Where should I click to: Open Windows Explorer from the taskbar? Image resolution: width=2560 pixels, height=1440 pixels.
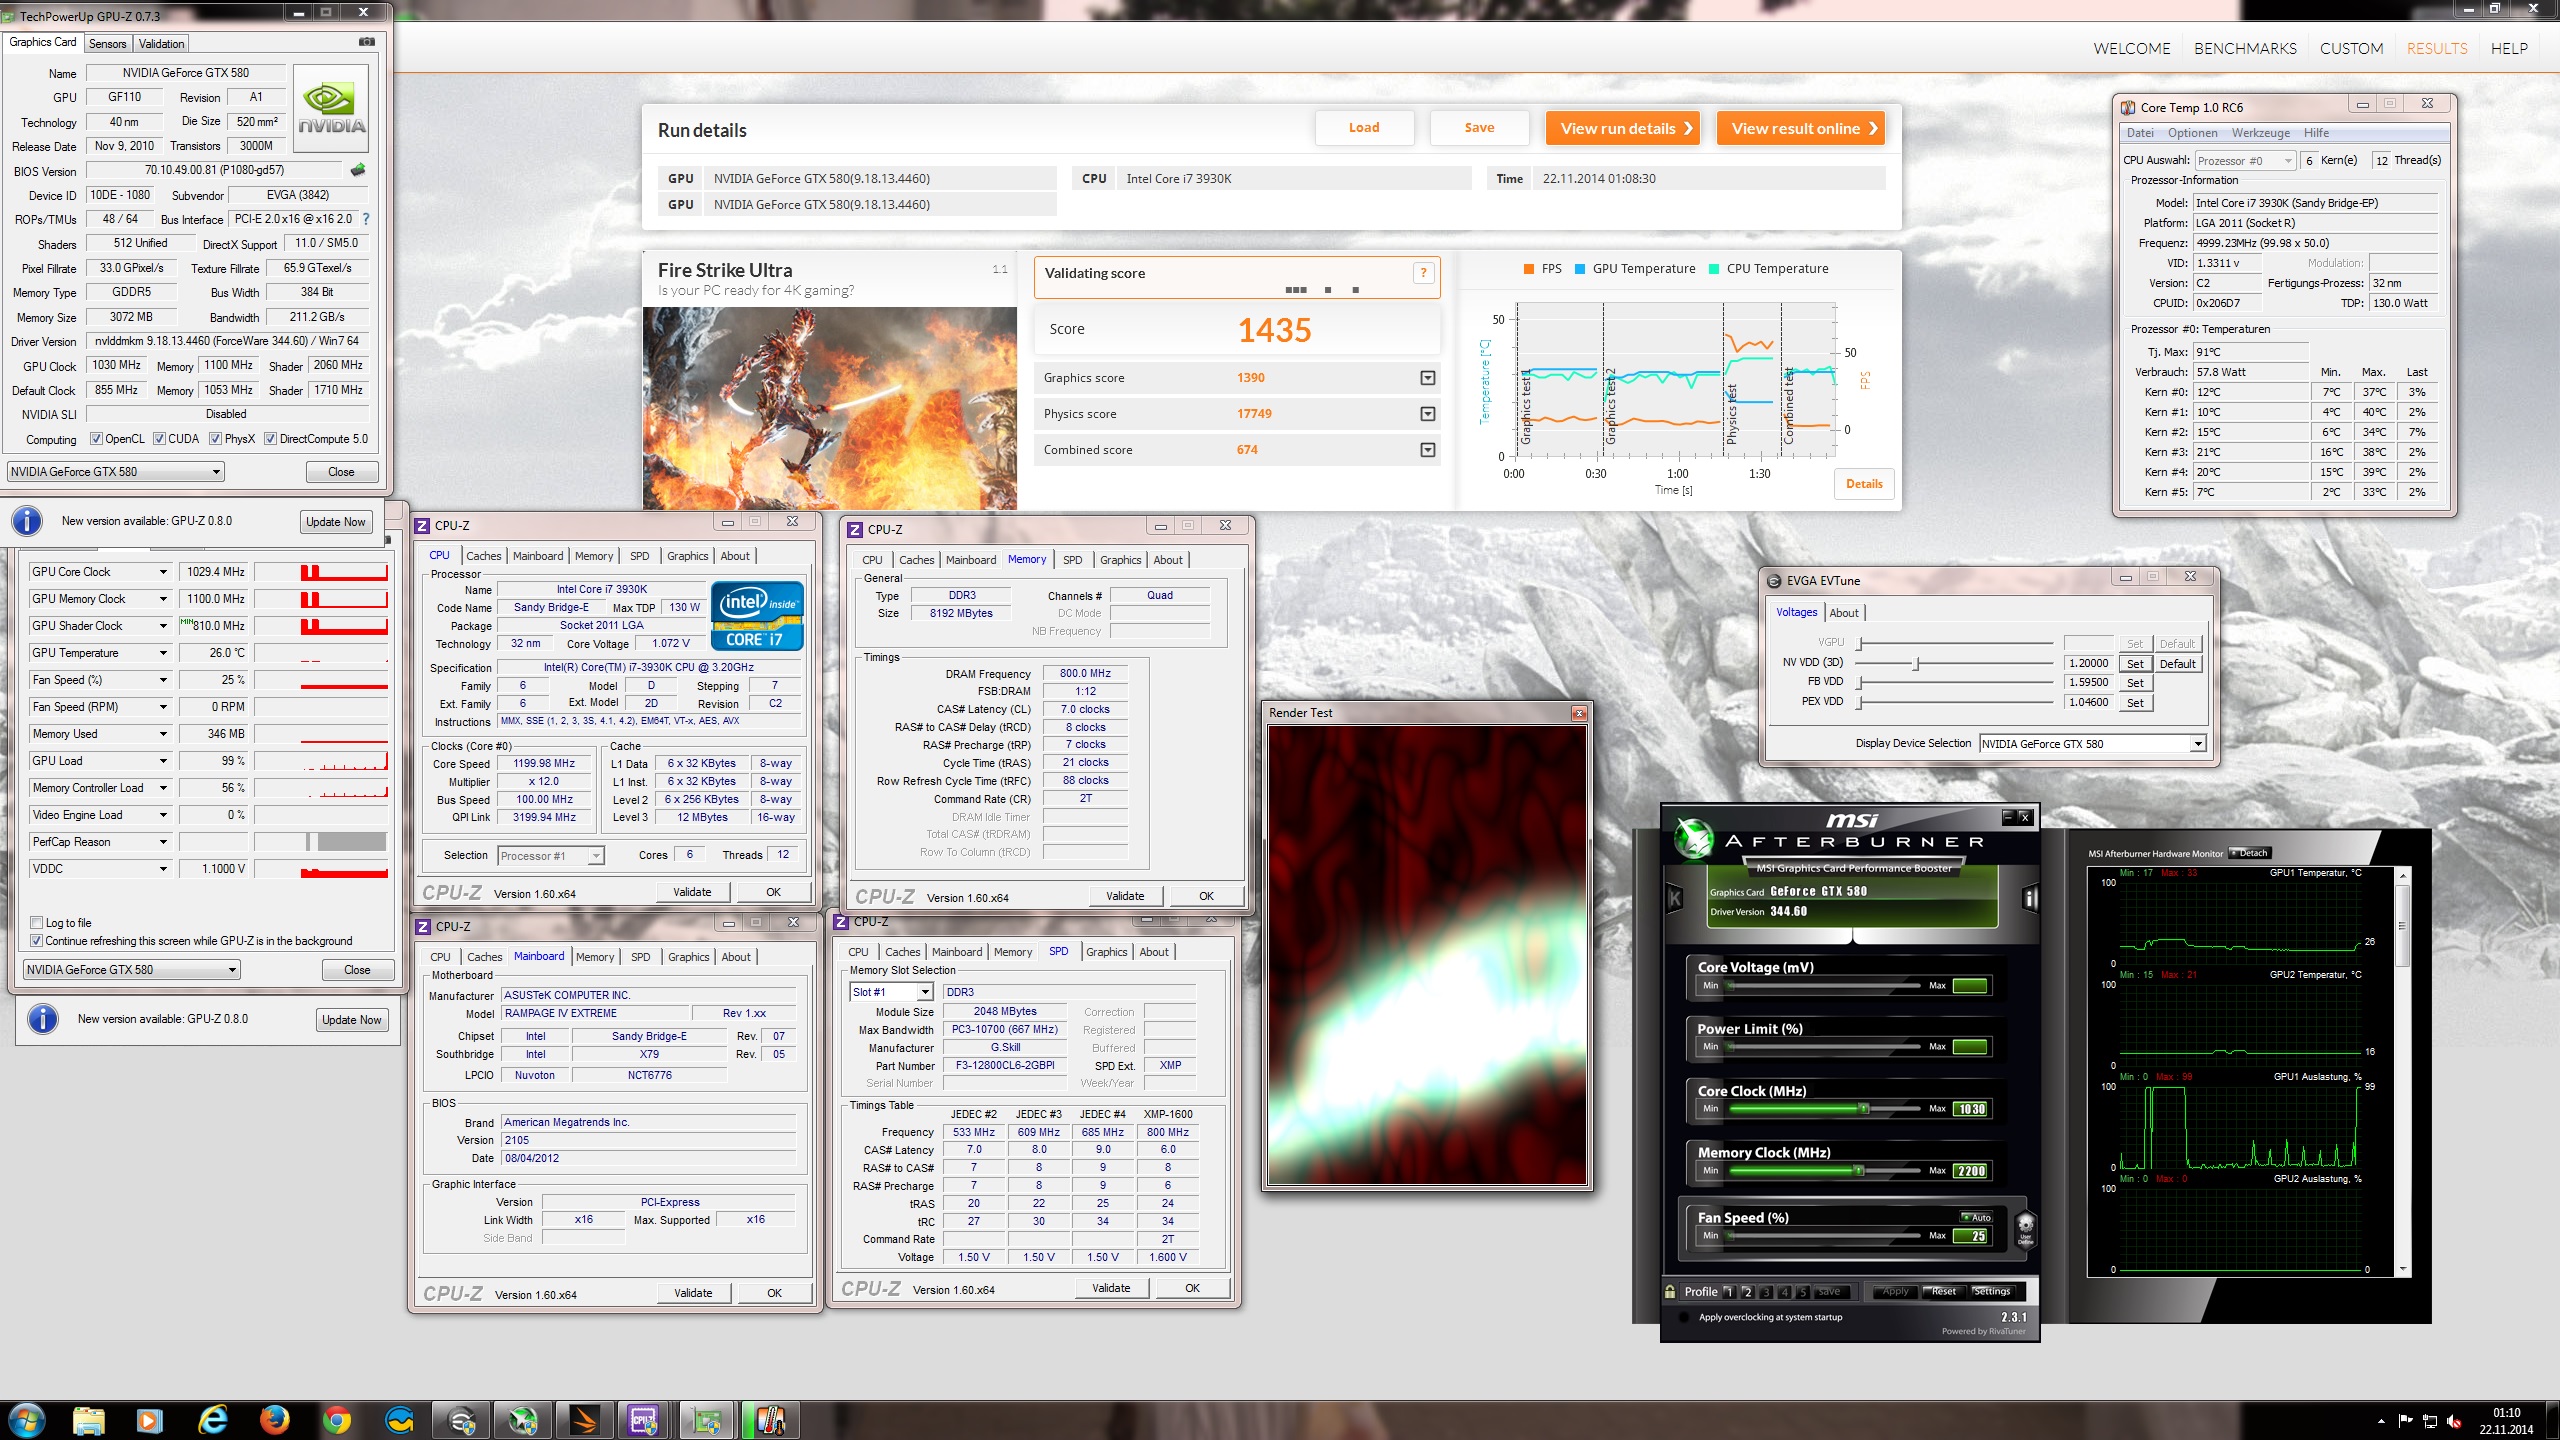pos(88,1420)
